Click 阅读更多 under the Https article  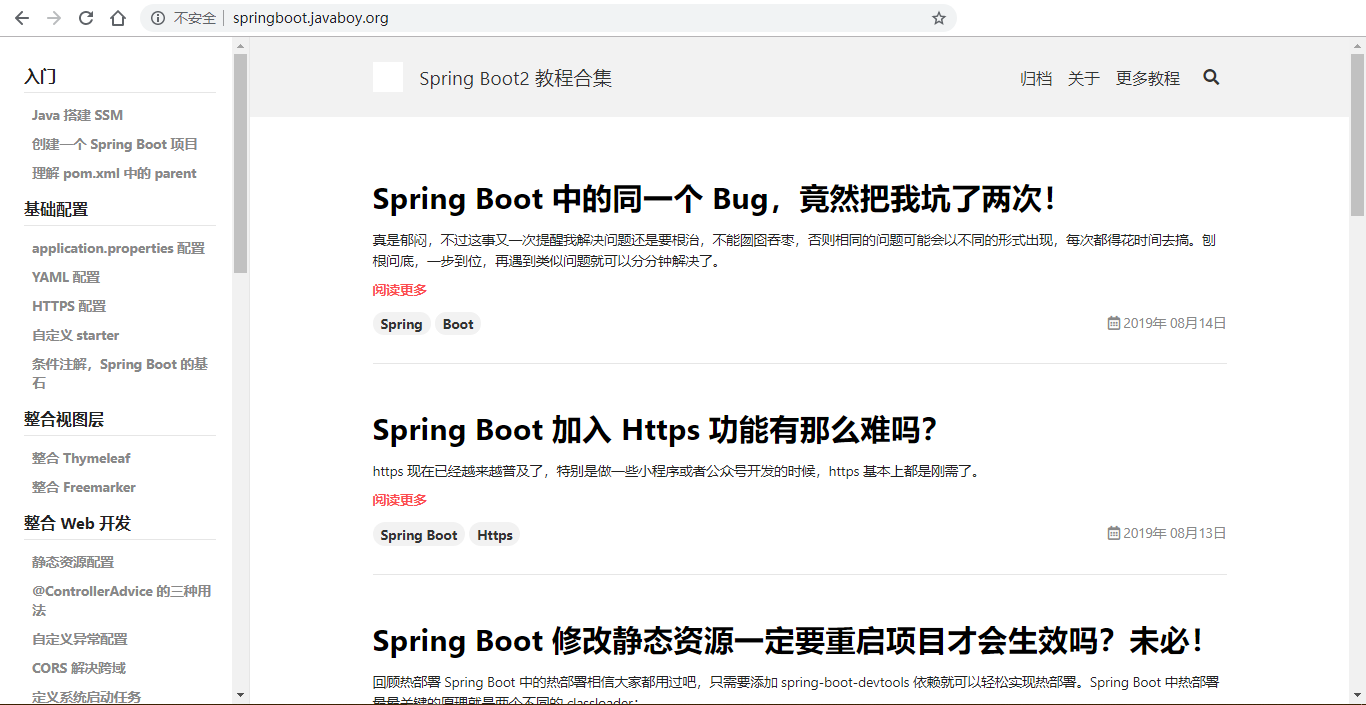pos(400,500)
